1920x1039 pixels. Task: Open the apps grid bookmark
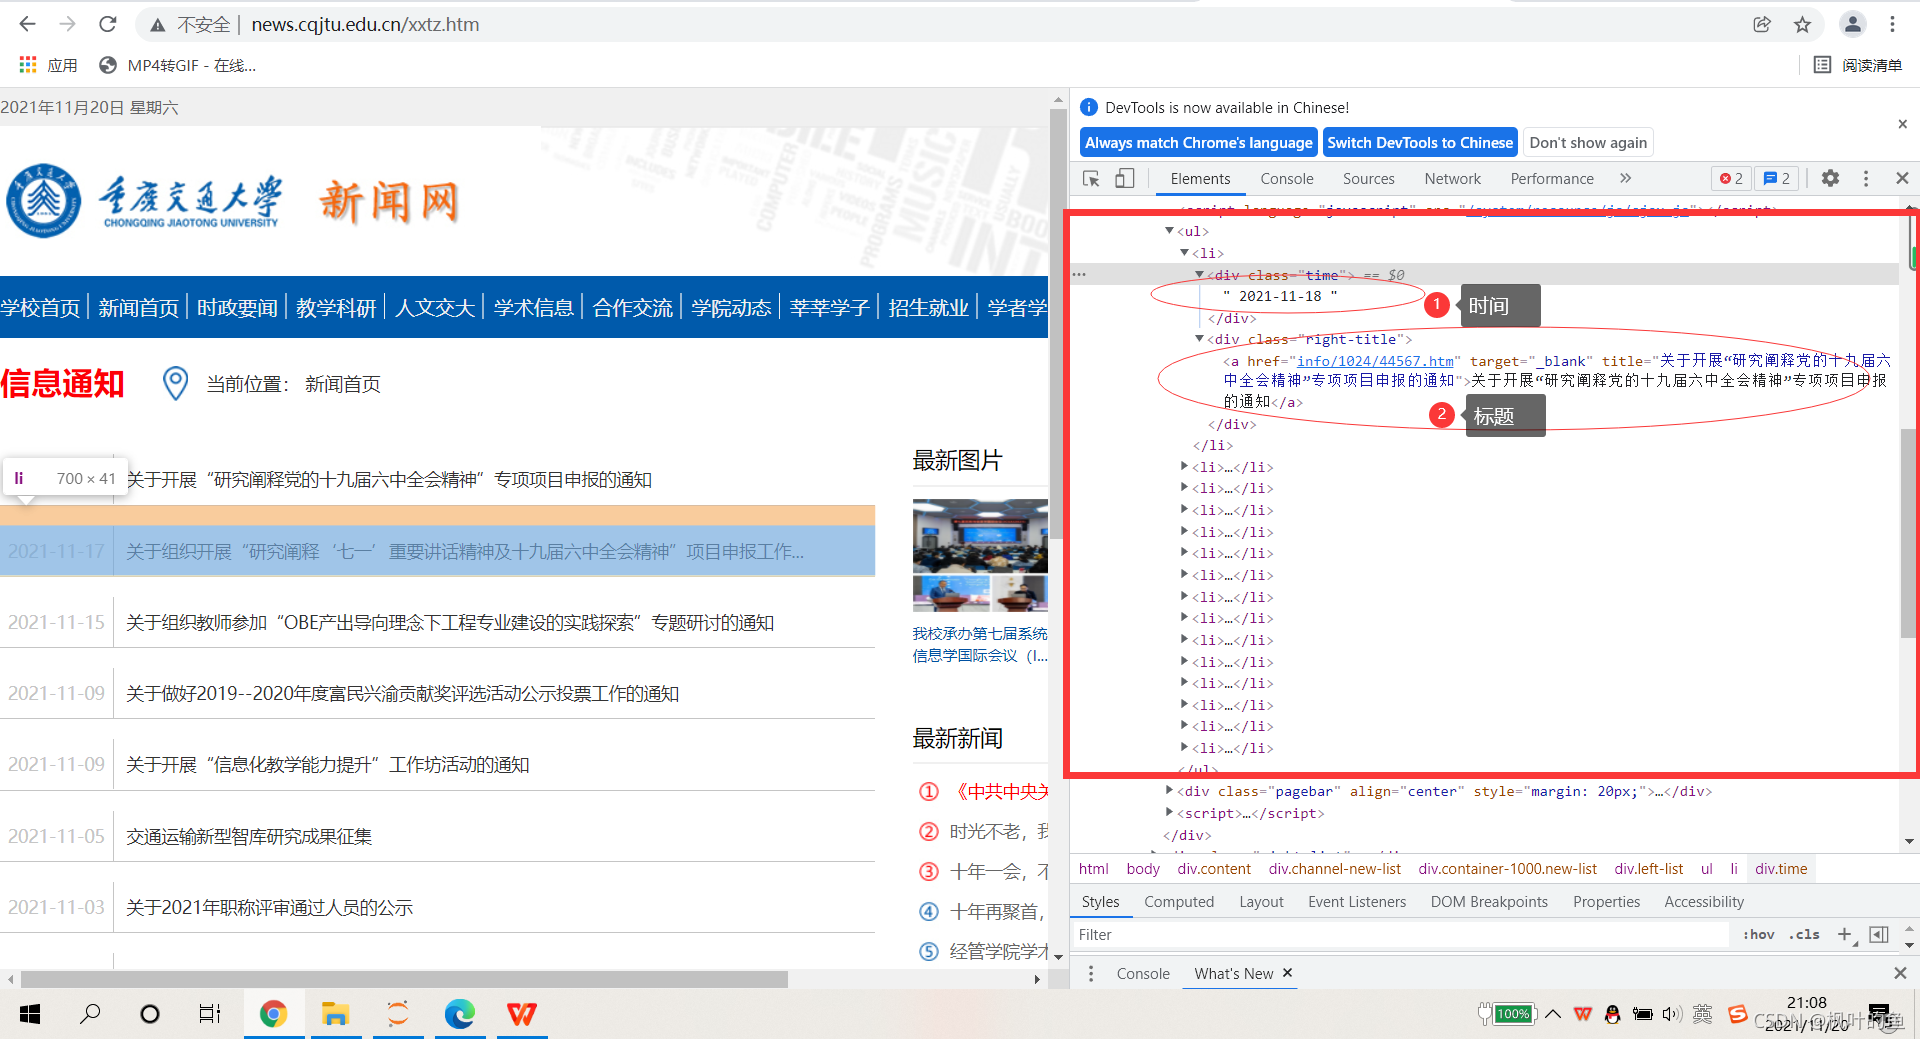point(47,65)
